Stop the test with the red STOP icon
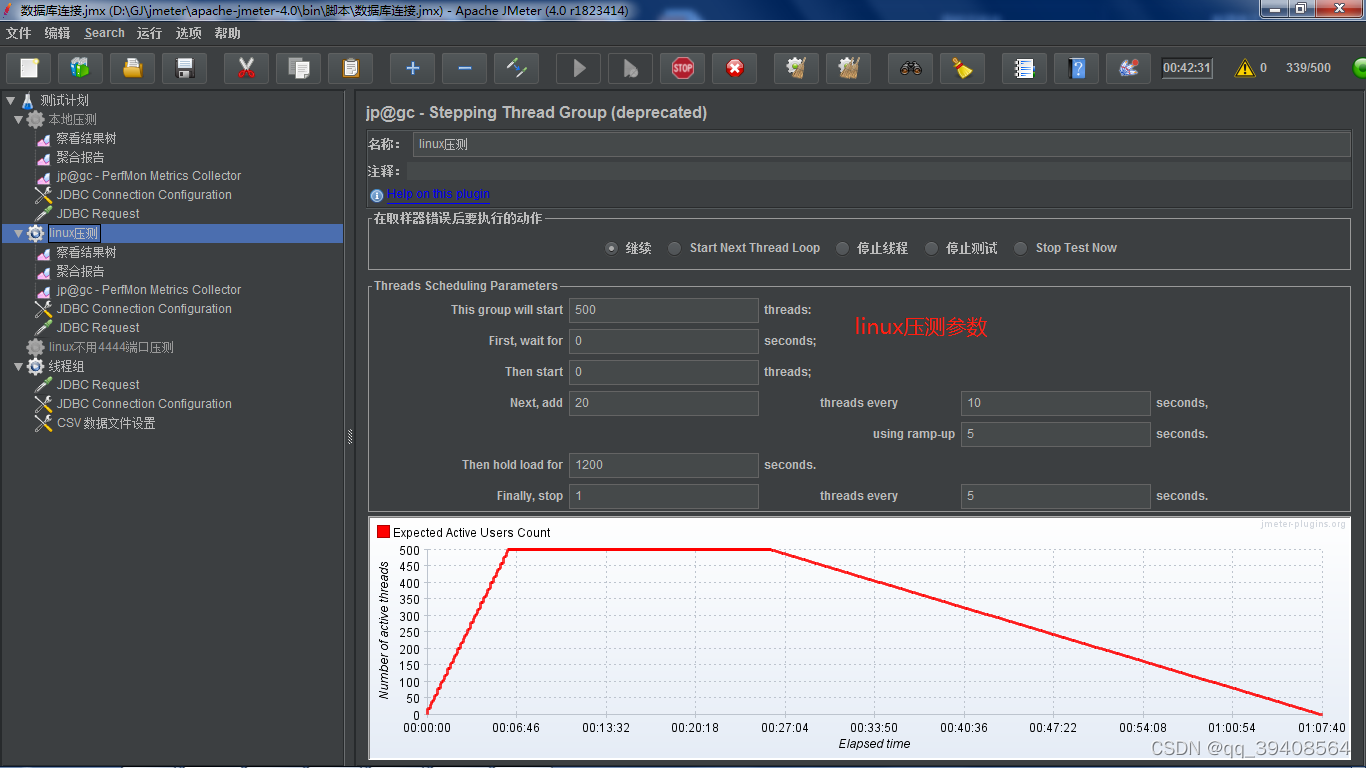Viewport: 1366px width, 768px height. pos(682,68)
